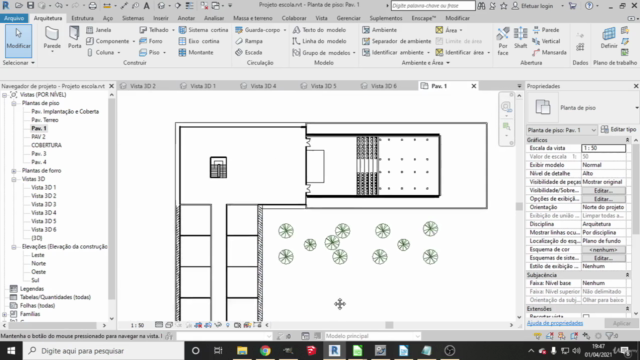Select the Ambiente room tool
This screenshot has height=360, width=640.
(x=379, y=30)
